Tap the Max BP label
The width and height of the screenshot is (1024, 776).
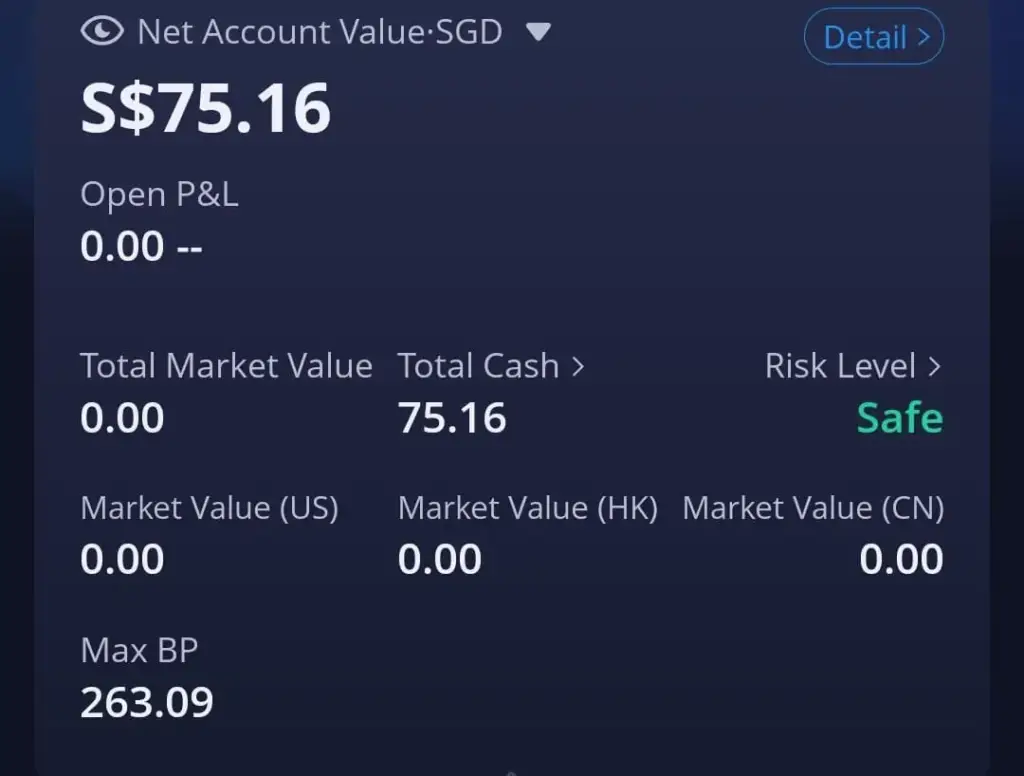[139, 651]
